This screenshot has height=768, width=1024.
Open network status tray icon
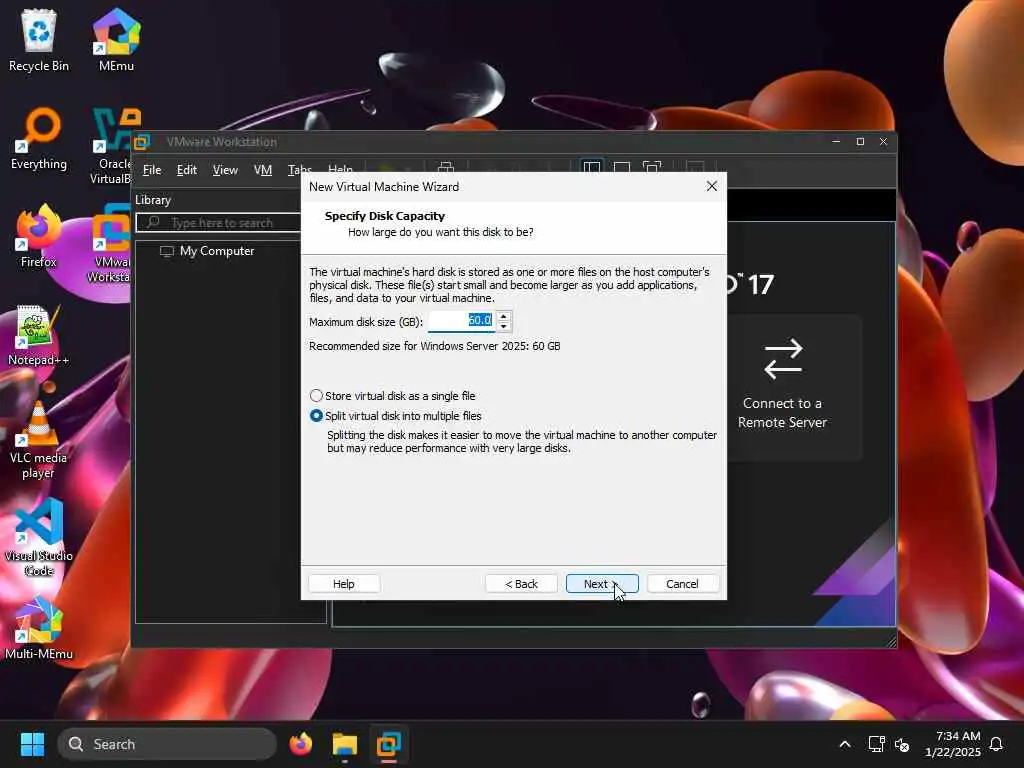(x=876, y=744)
